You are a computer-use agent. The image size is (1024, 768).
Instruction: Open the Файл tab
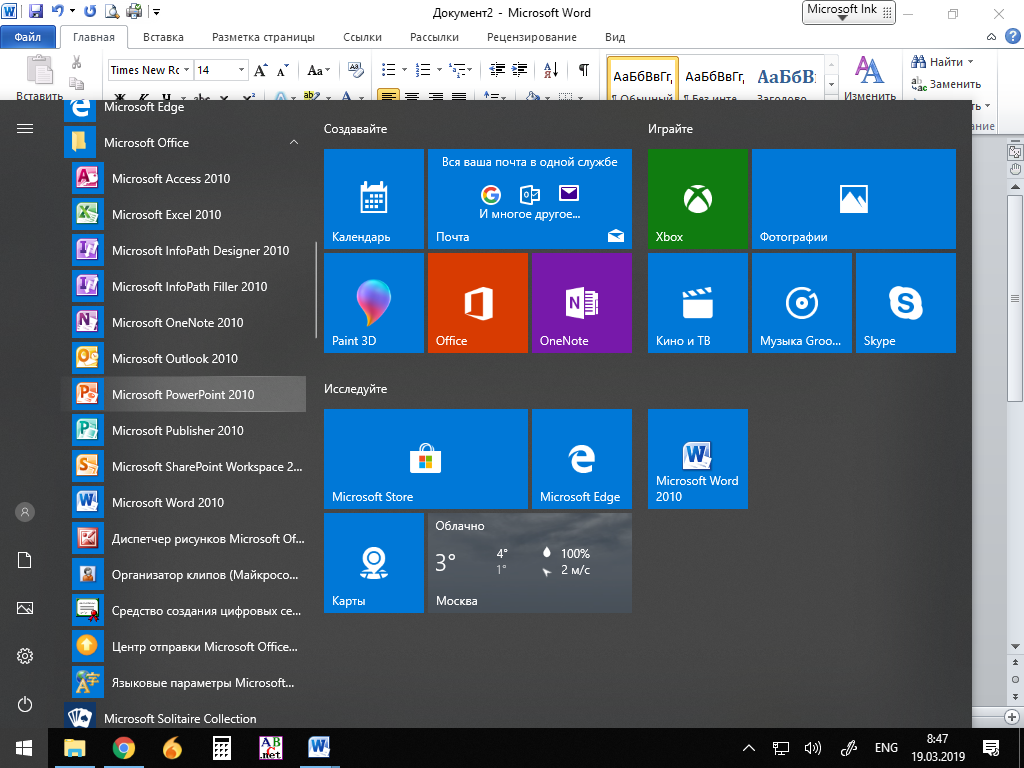point(28,37)
